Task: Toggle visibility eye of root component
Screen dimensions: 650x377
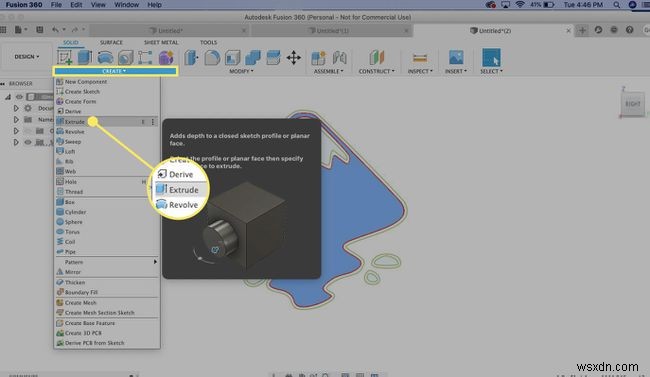Action: click(19, 97)
